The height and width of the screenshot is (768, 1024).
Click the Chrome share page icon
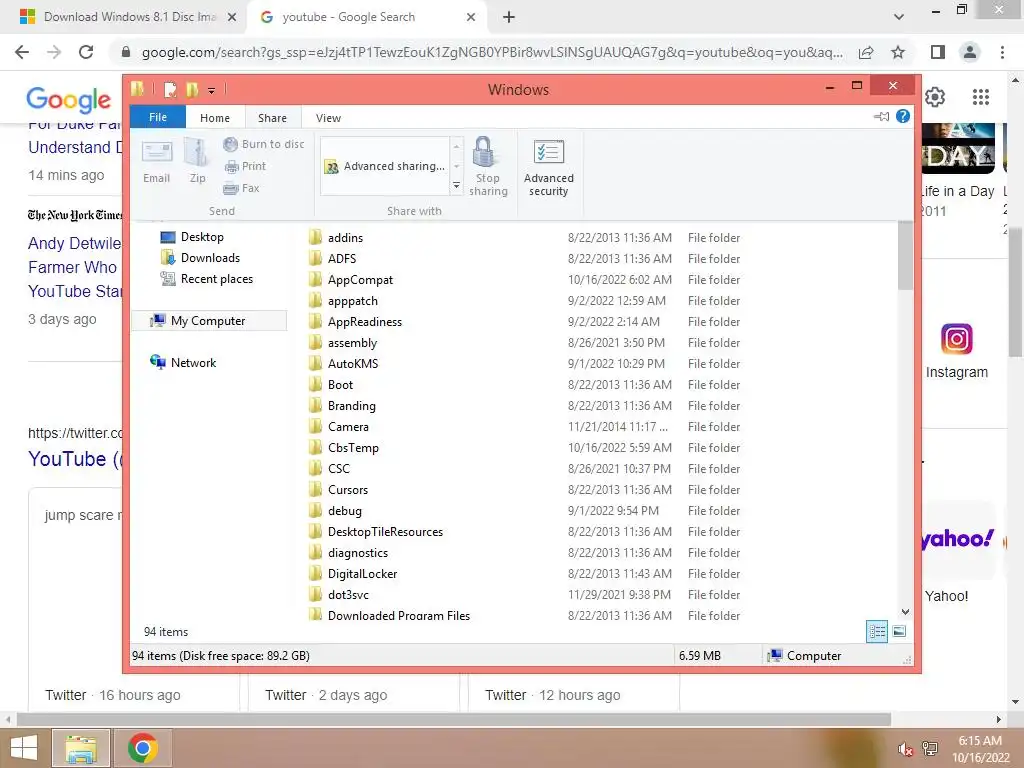(866, 52)
